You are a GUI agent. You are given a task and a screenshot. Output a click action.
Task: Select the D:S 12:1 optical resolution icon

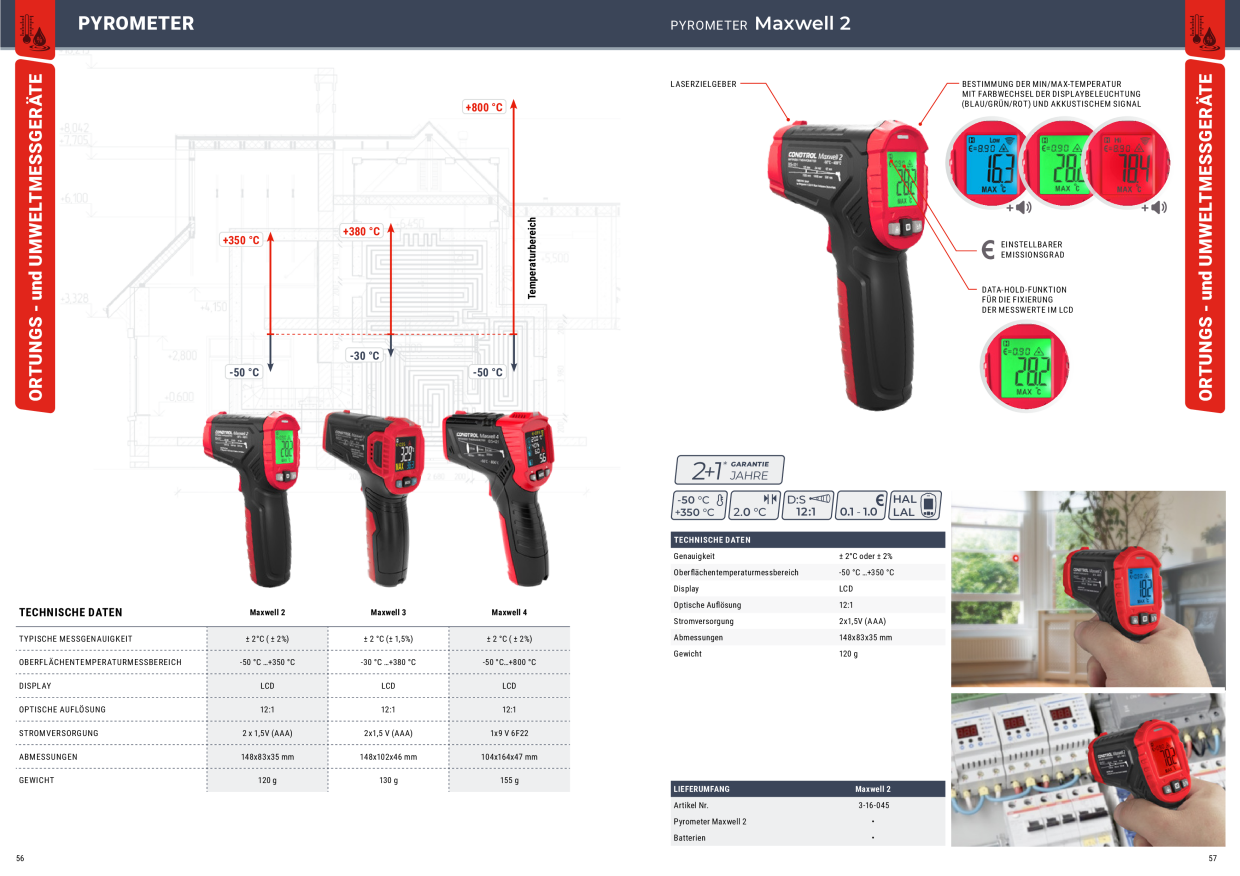click(x=807, y=505)
